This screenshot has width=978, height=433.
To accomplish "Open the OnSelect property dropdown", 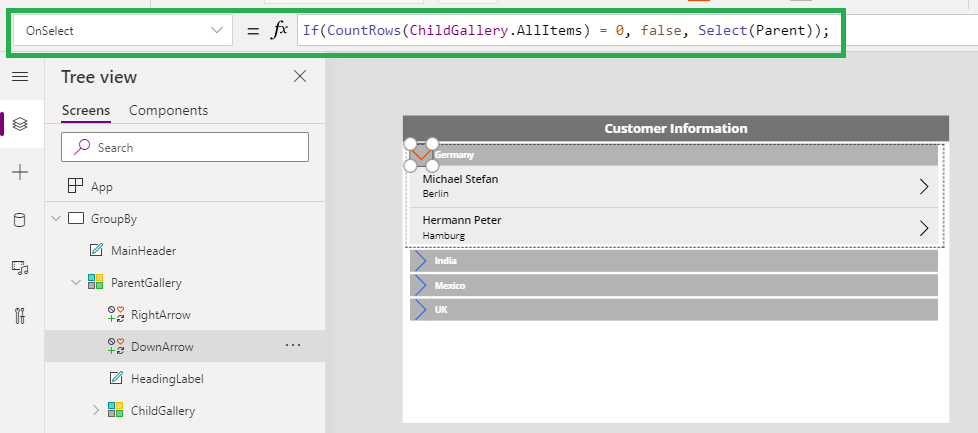I will click(122, 30).
